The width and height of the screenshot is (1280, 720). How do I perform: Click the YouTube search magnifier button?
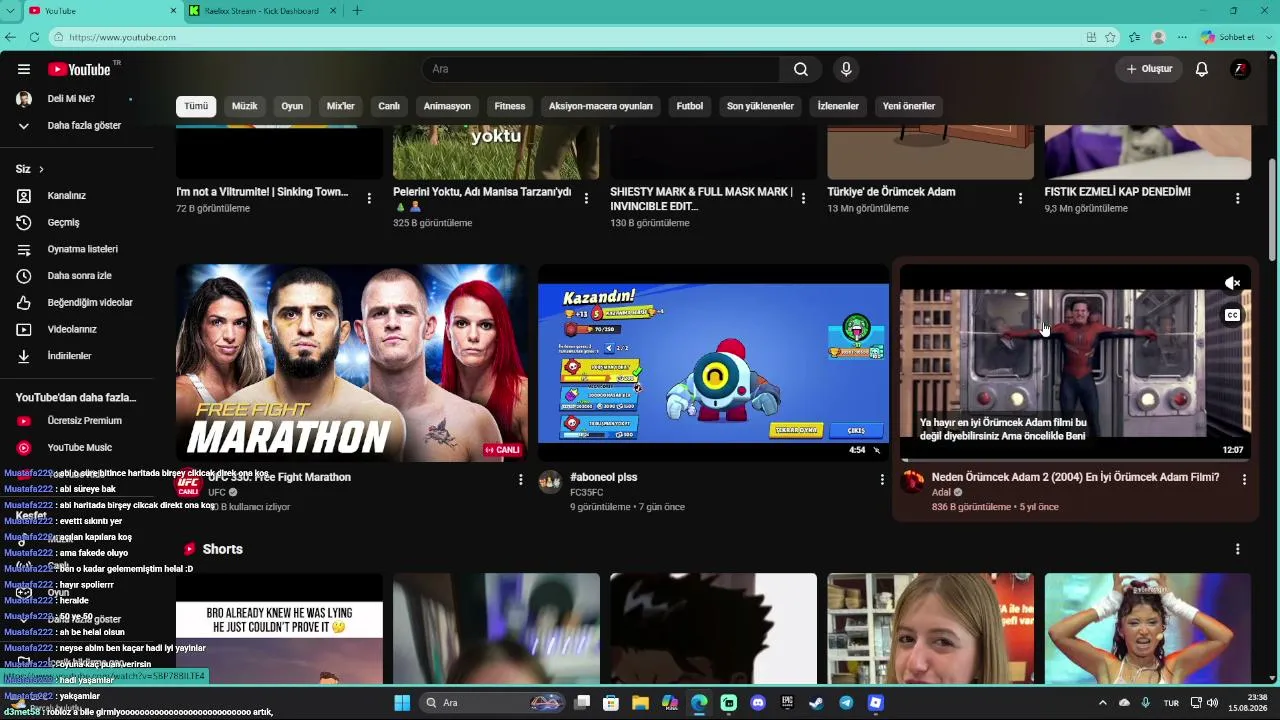pos(801,69)
